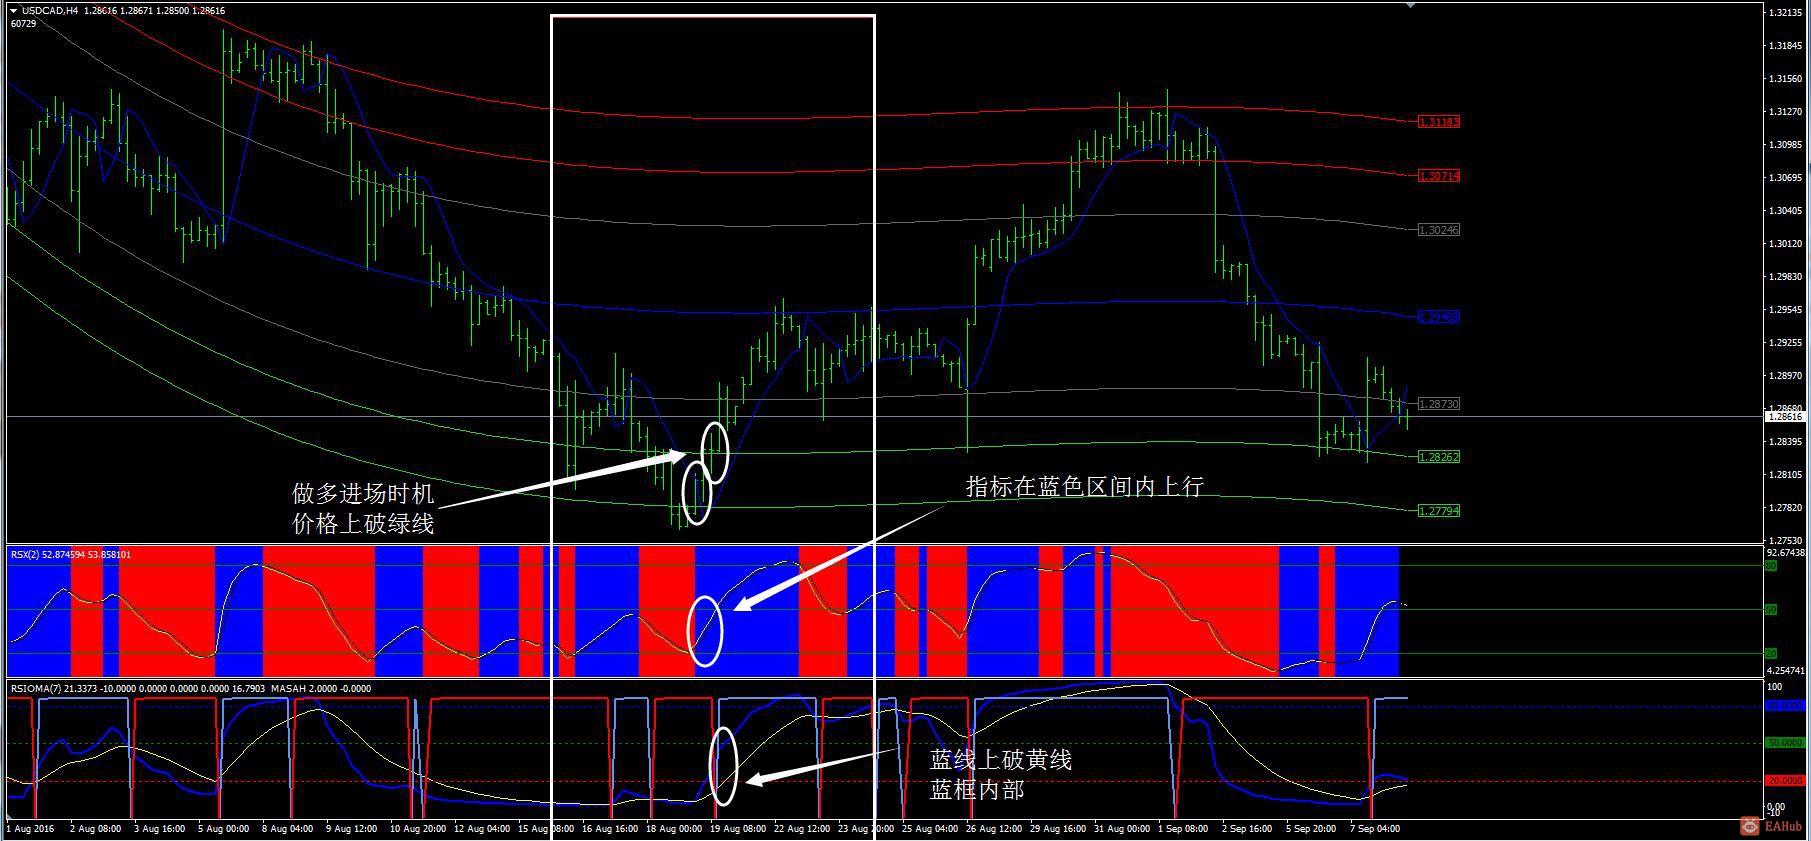Click the 1.27820 price scale value
The image size is (1811, 841).
[1786, 508]
